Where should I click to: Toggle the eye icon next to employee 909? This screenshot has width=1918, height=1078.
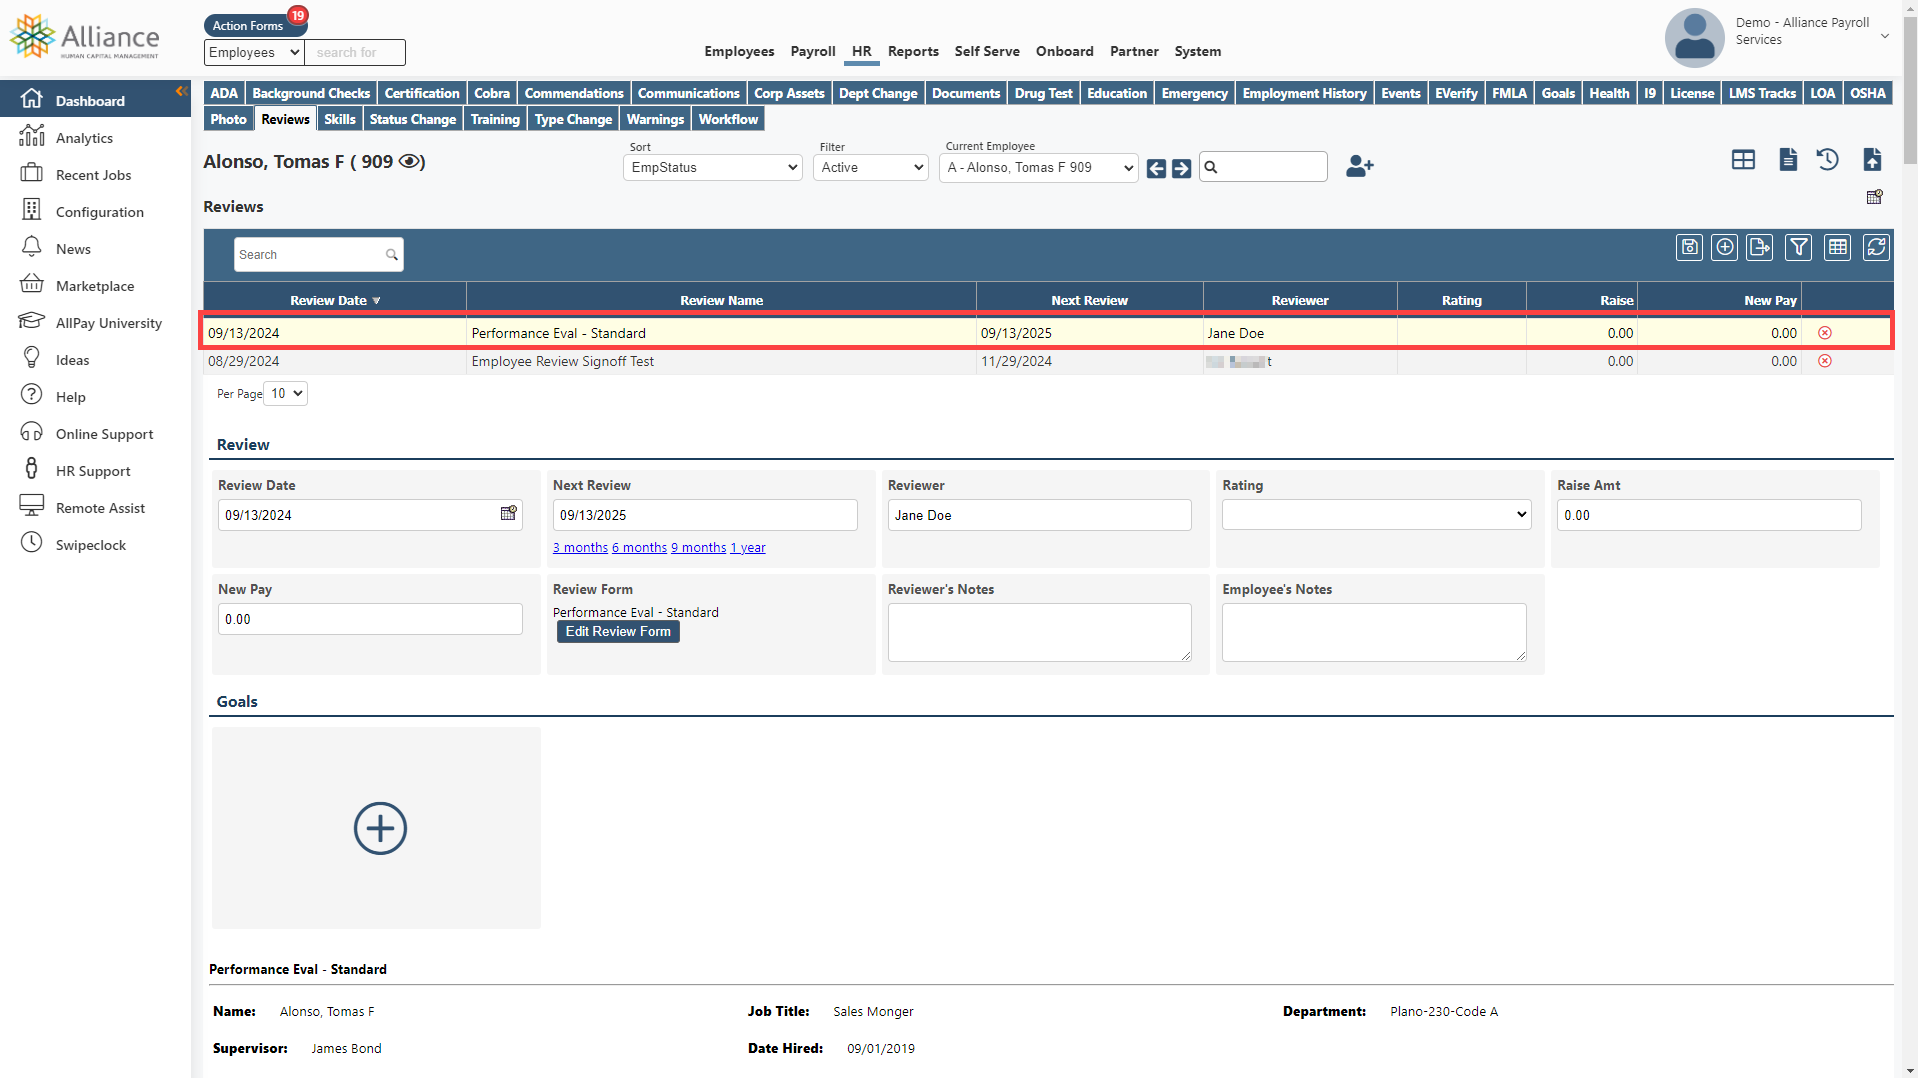(x=411, y=161)
